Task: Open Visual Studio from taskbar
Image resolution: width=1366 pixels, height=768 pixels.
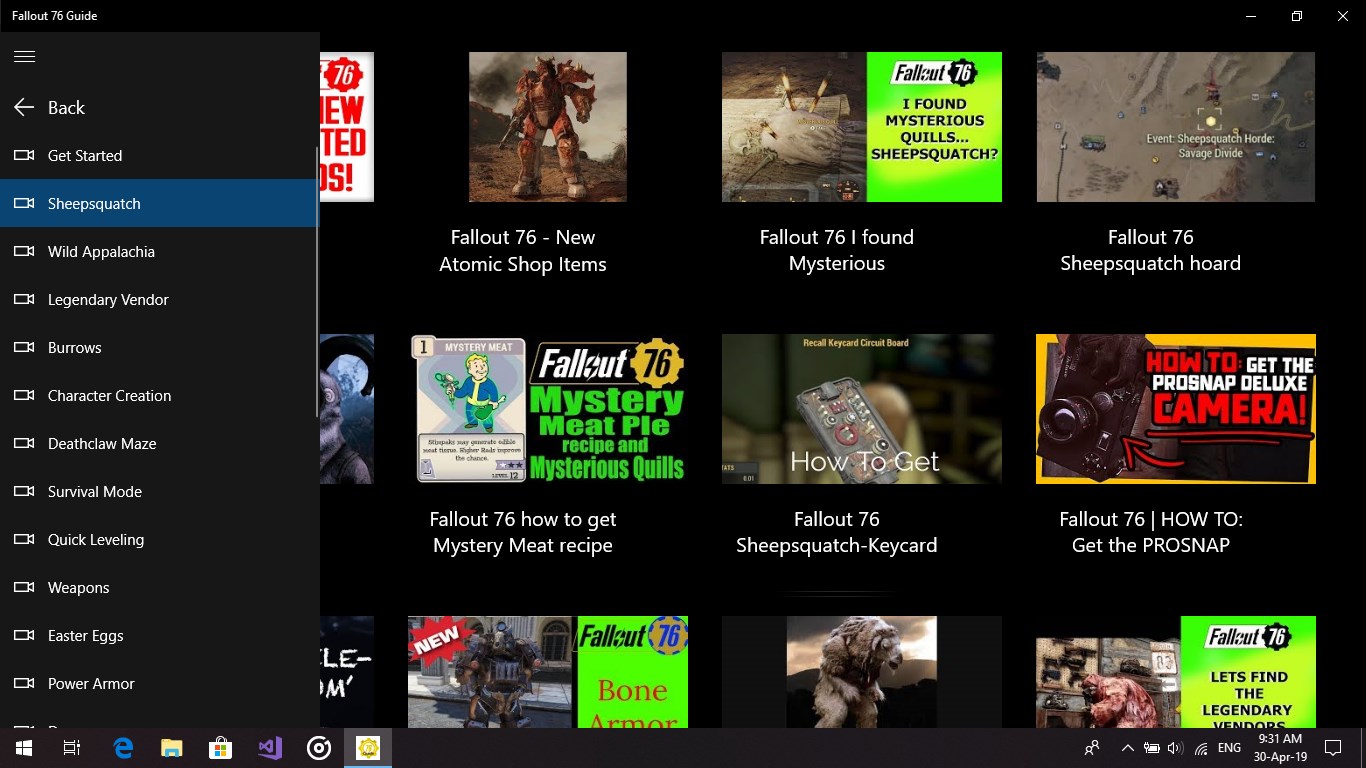Action: tap(270, 748)
